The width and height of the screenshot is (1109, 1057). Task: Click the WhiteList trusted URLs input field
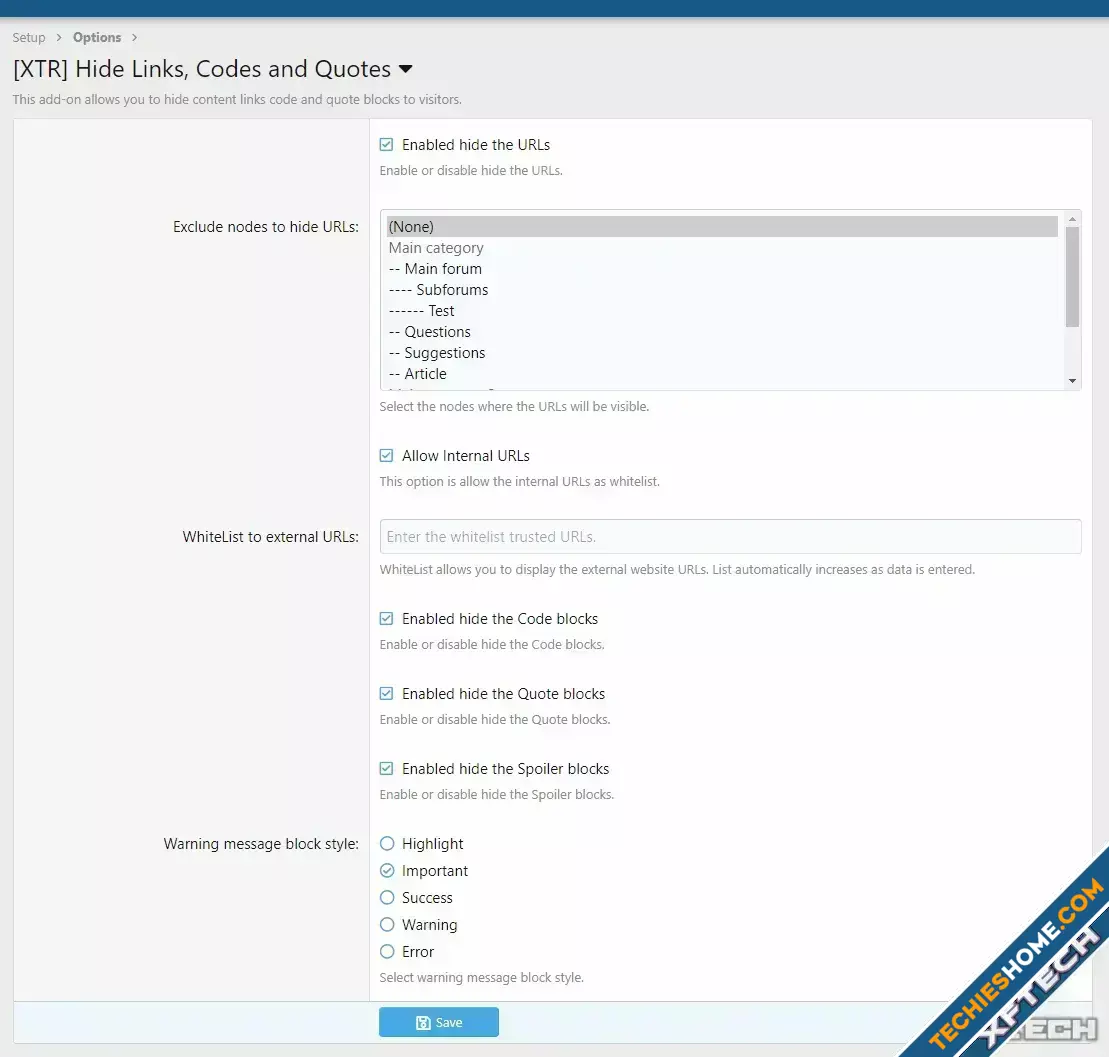click(x=730, y=537)
